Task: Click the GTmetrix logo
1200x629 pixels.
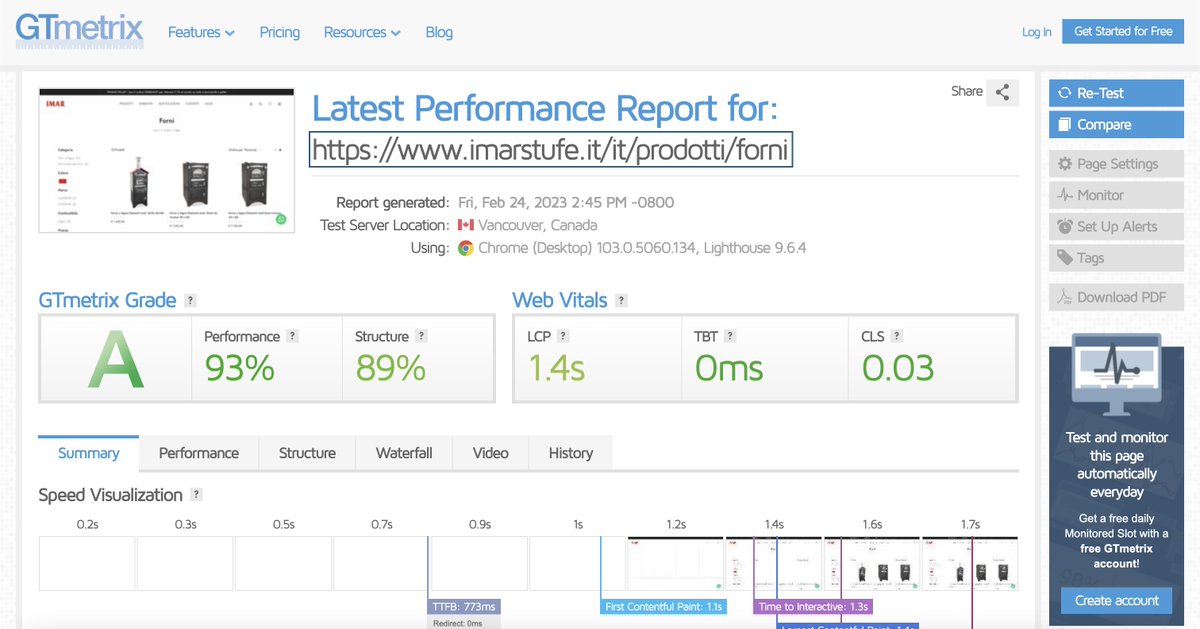Action: [79, 31]
